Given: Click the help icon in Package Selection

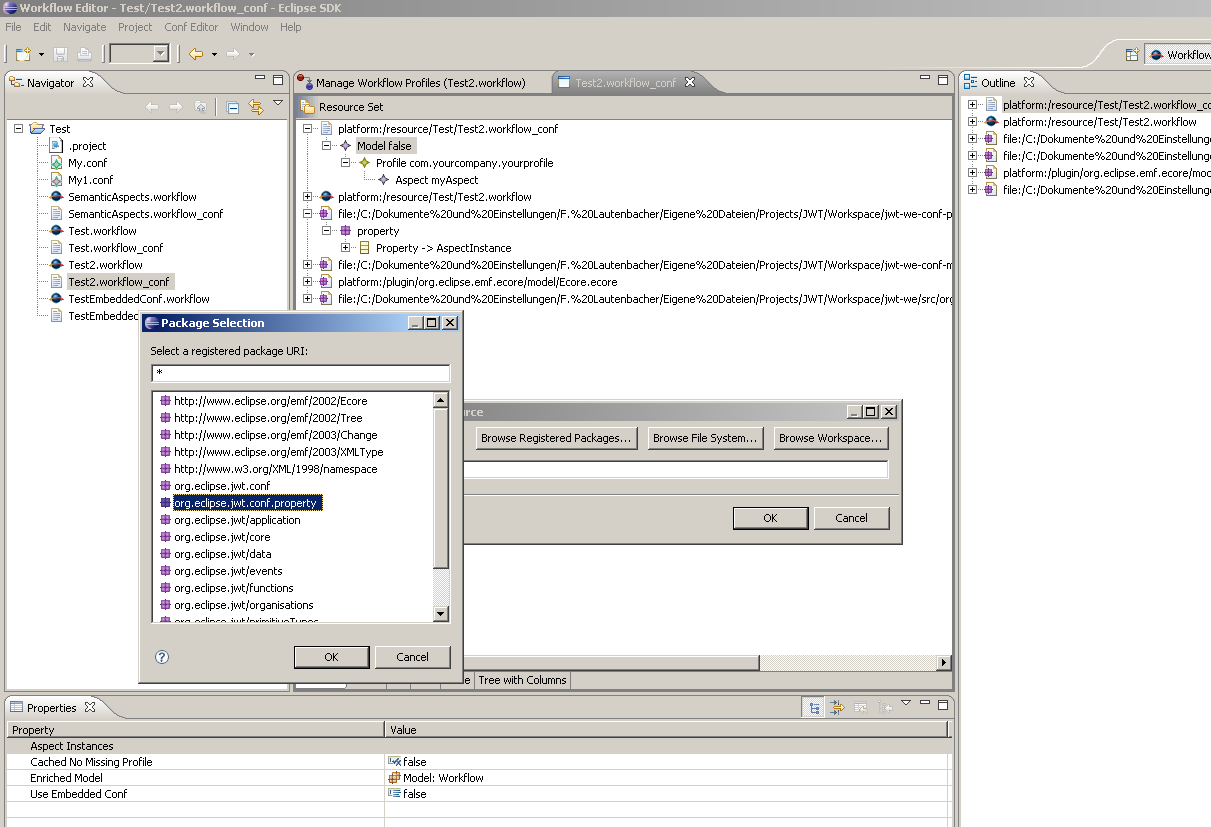Looking at the screenshot, I should pyautogui.click(x=163, y=657).
